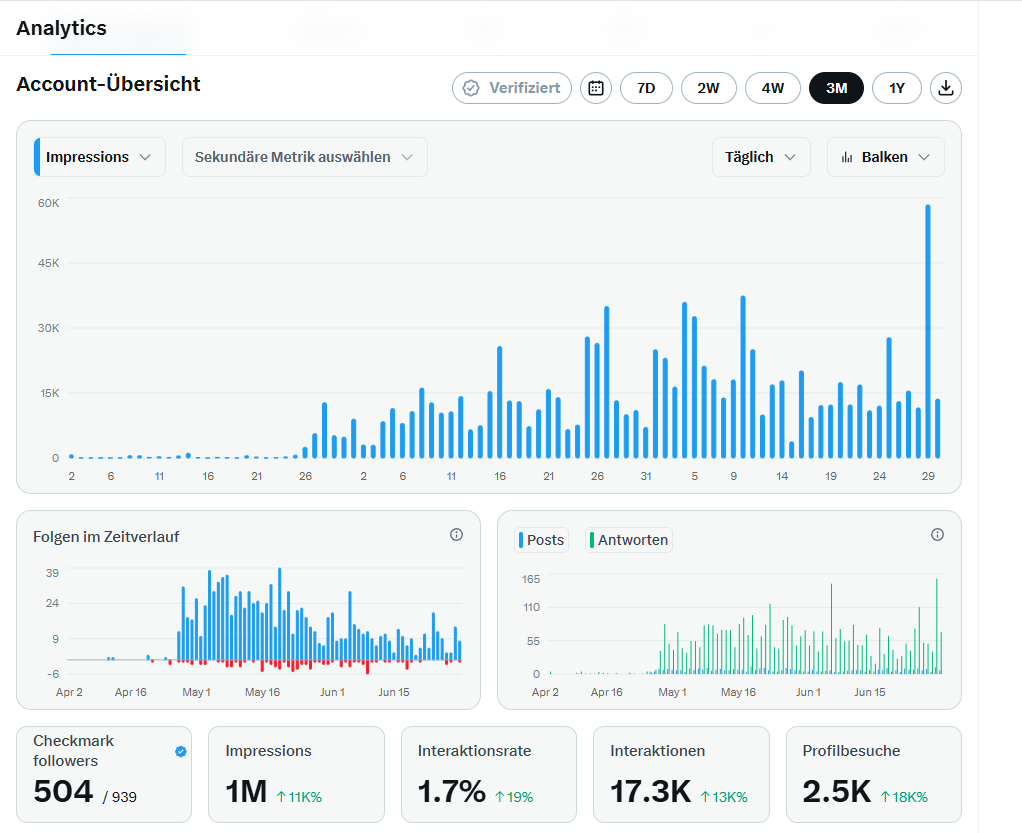Screen dimensions: 1022x833
Task: Toggle the Antworten series legend
Action: click(628, 540)
